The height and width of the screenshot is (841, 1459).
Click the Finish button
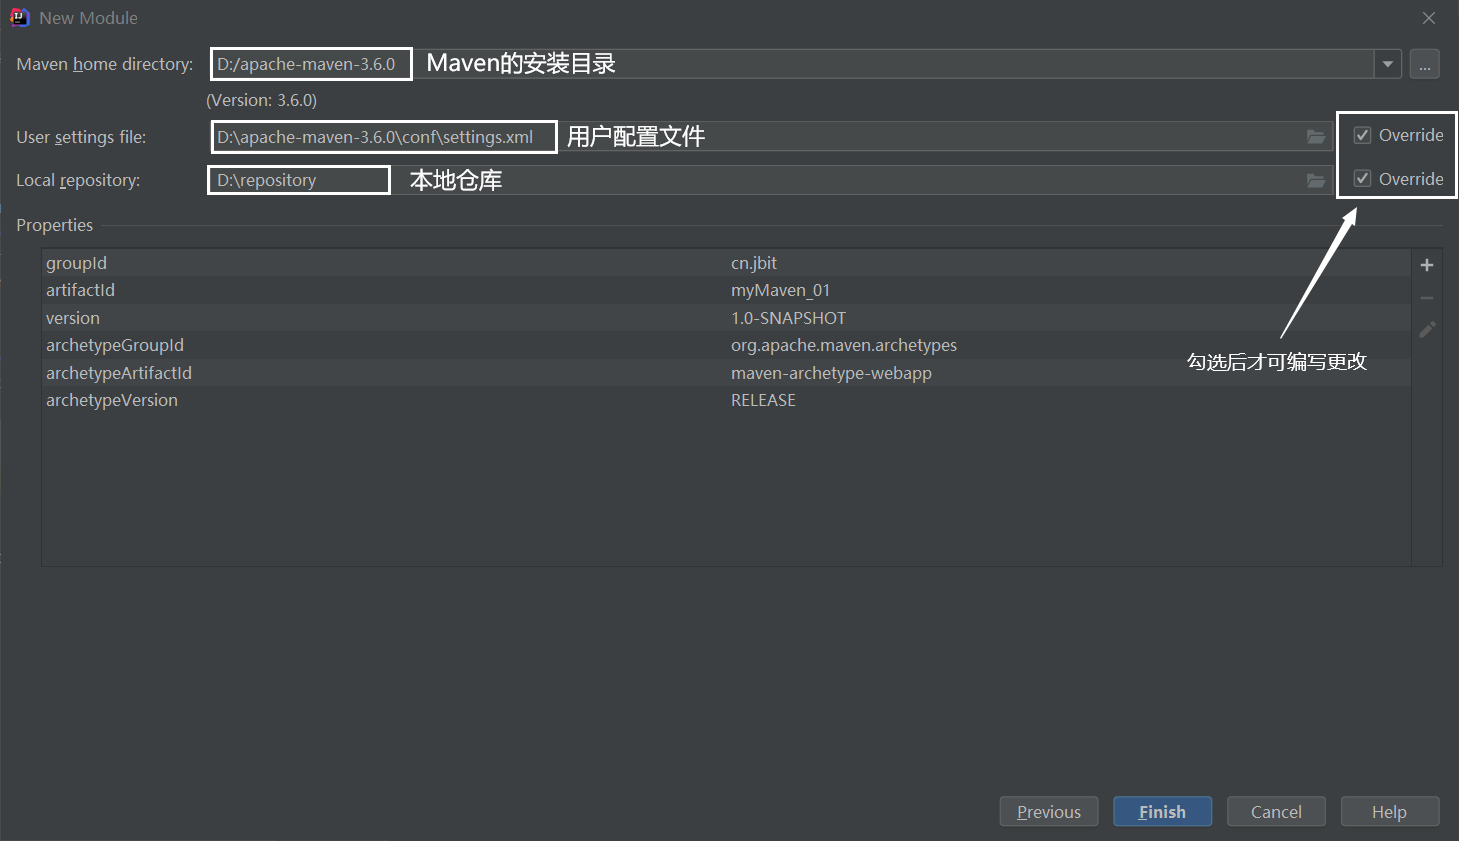(x=1162, y=812)
